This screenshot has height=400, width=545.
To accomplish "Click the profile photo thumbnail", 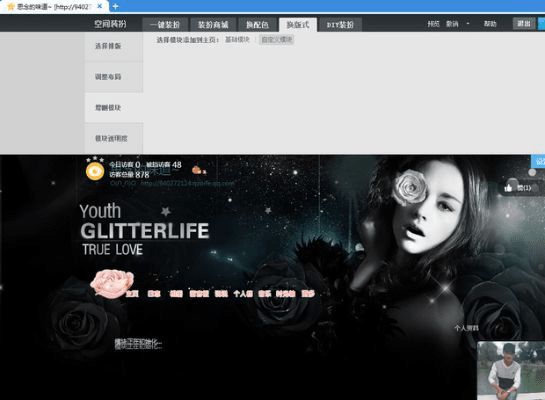I will [x=511, y=370].
